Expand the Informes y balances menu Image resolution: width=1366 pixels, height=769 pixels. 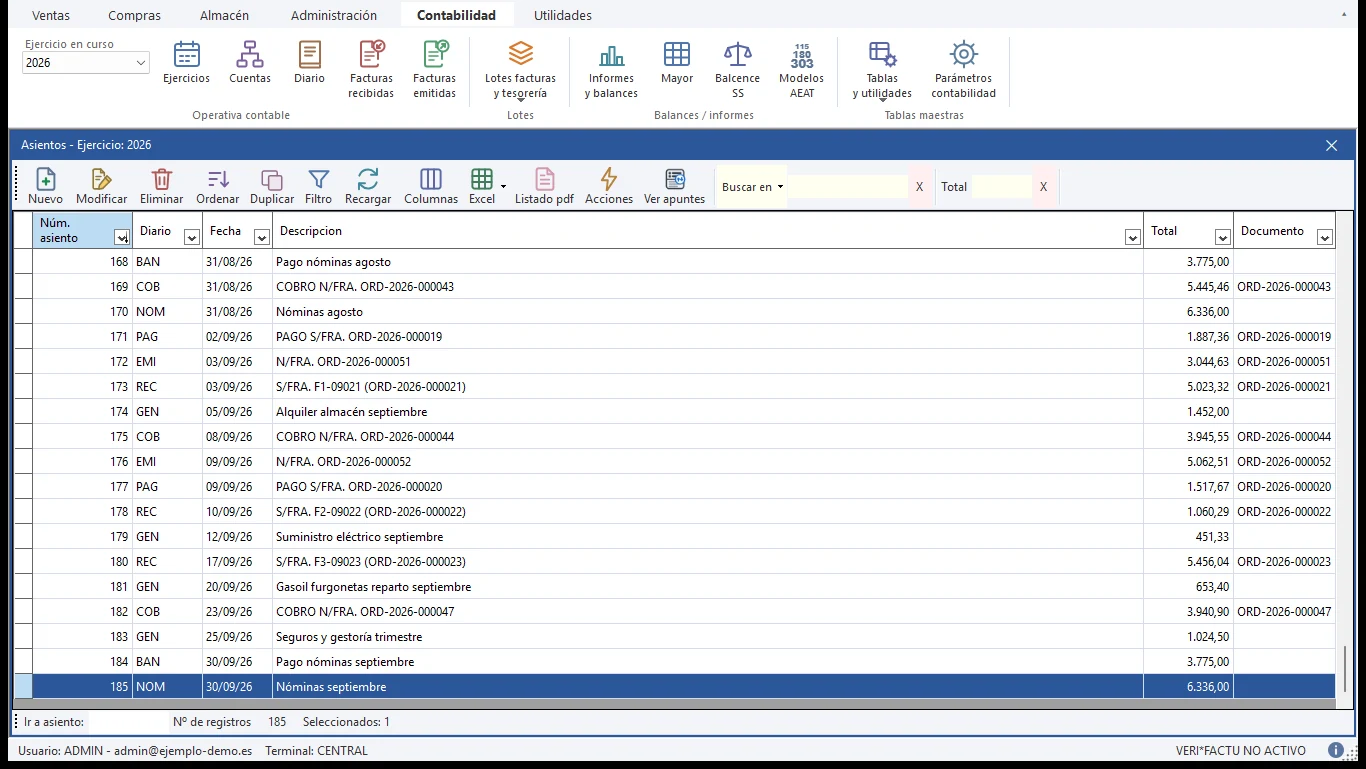click(611, 70)
